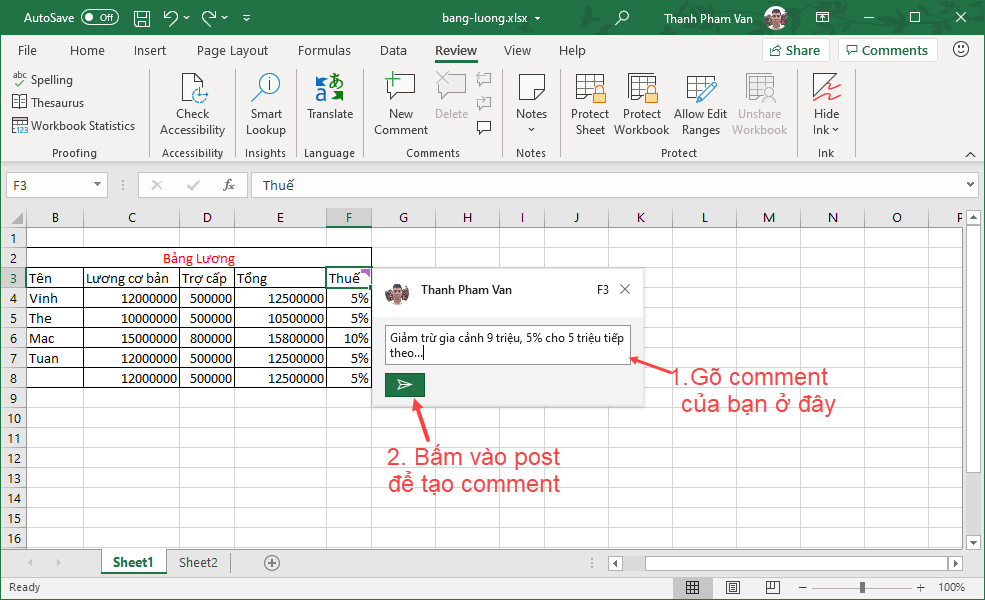Click the vertical scrollbar down arrow
The width and height of the screenshot is (985, 600).
[x=973, y=542]
